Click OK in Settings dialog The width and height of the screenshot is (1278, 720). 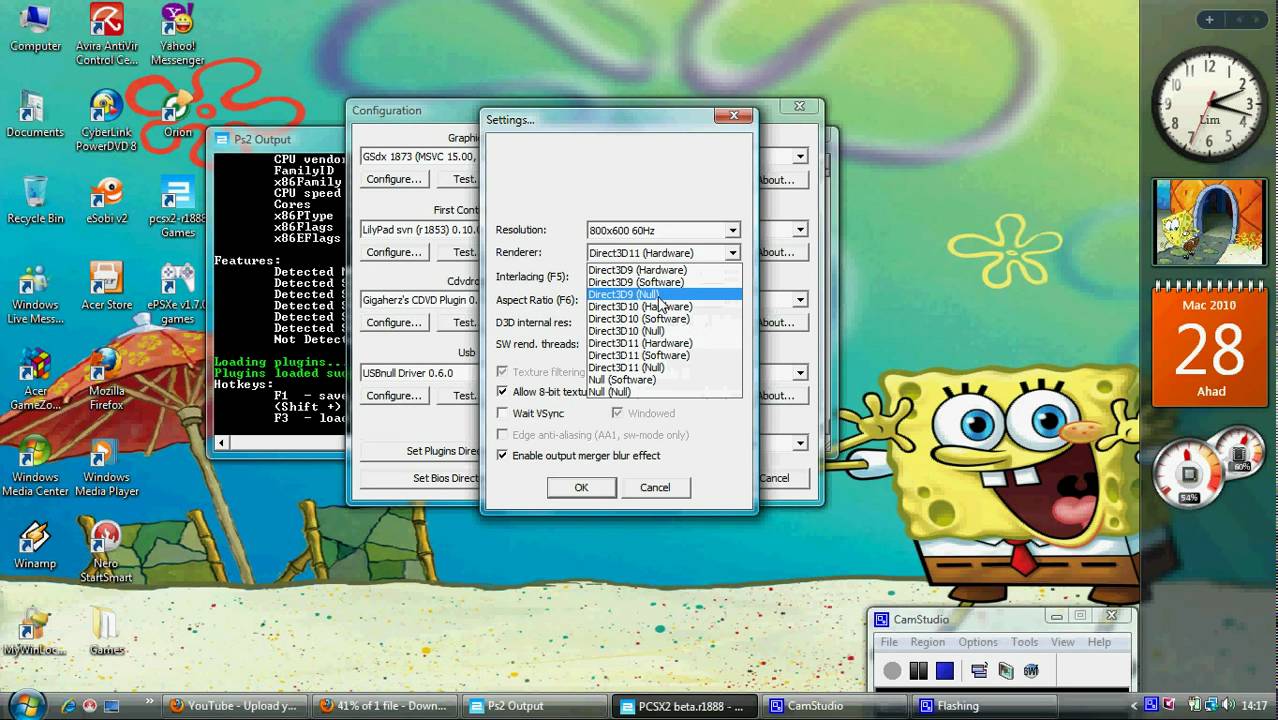tap(581, 487)
